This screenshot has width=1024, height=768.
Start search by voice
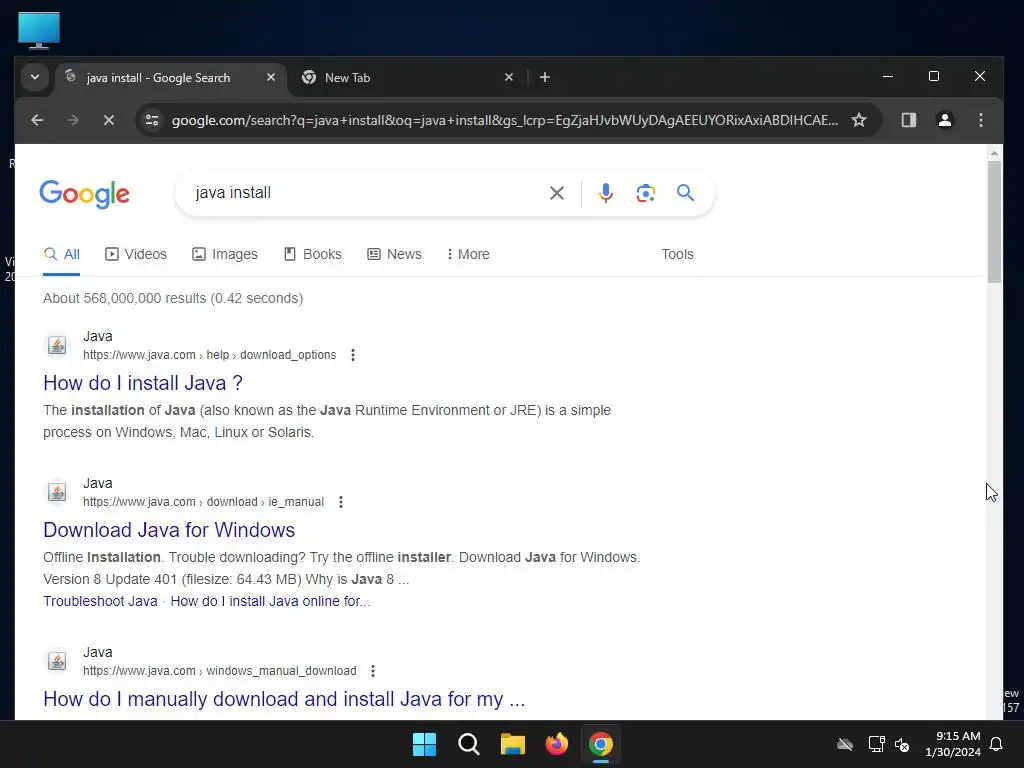point(605,193)
